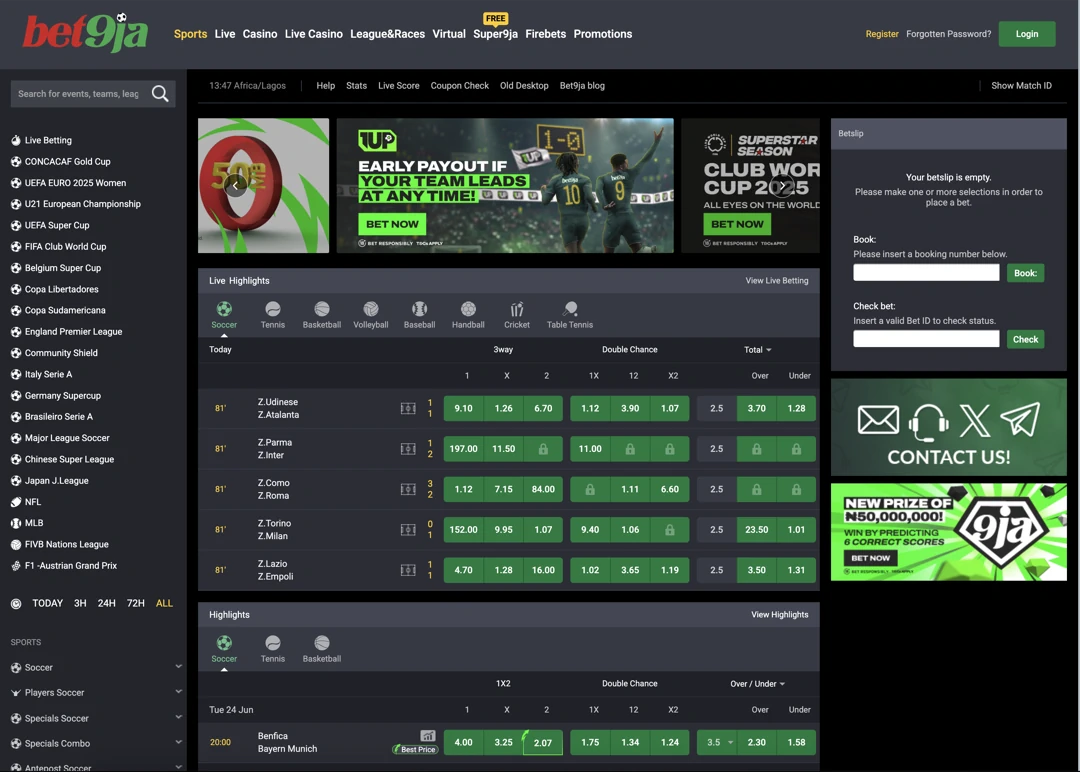
Task: Click the Book button in betslip
Action: coord(1025,273)
